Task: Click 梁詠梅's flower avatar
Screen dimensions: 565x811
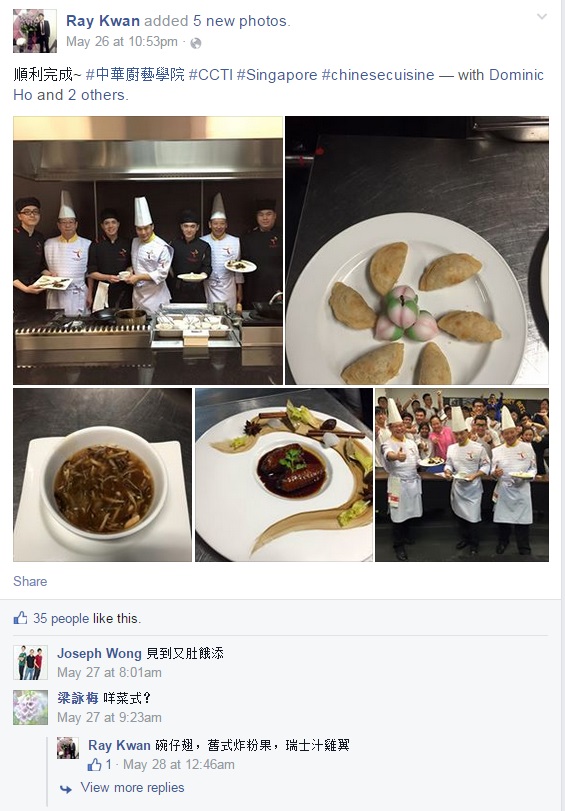Action: (31, 707)
